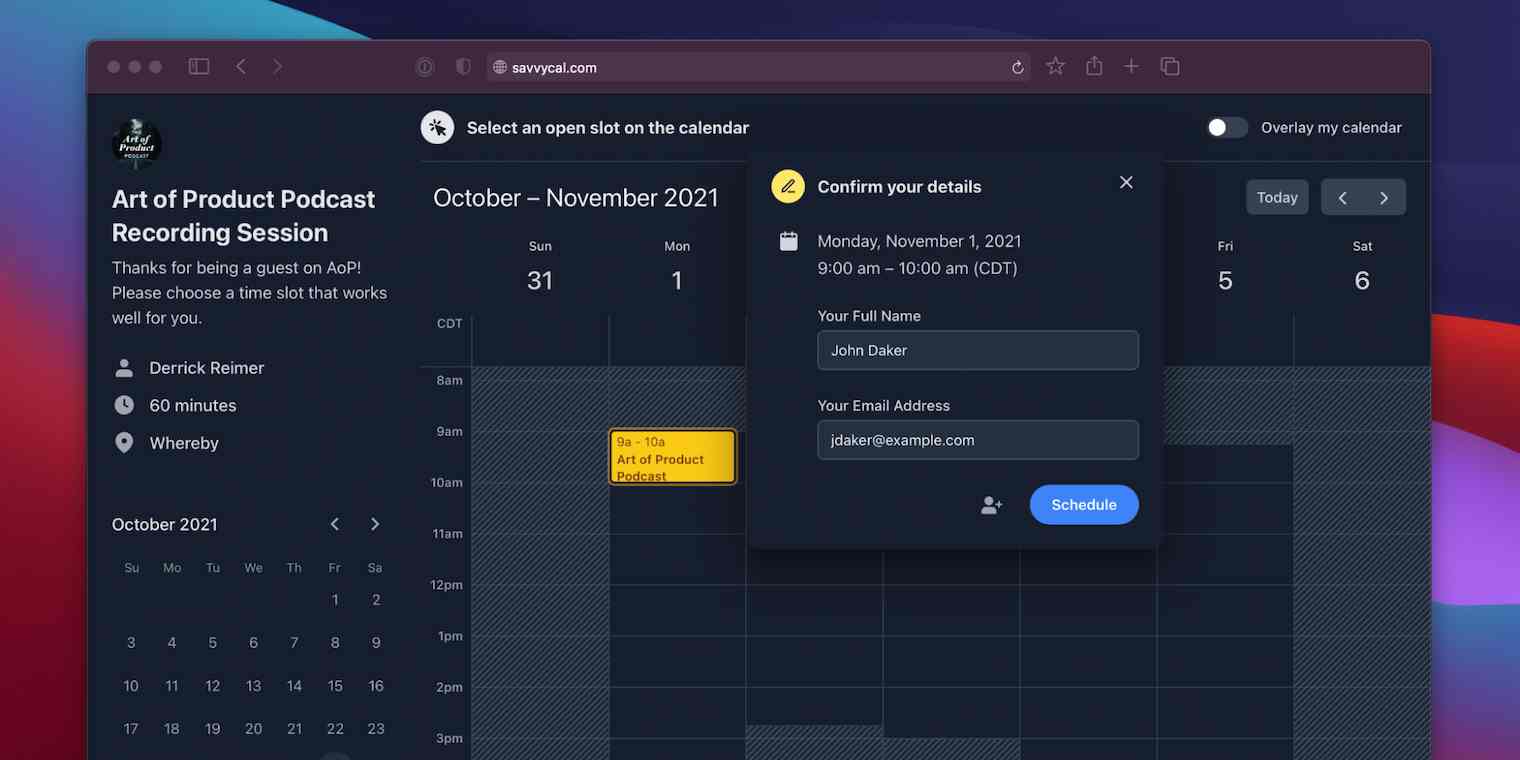Image resolution: width=1520 pixels, height=760 pixels.
Task: Toggle the Overlay my calendar switch
Action: click(1227, 127)
